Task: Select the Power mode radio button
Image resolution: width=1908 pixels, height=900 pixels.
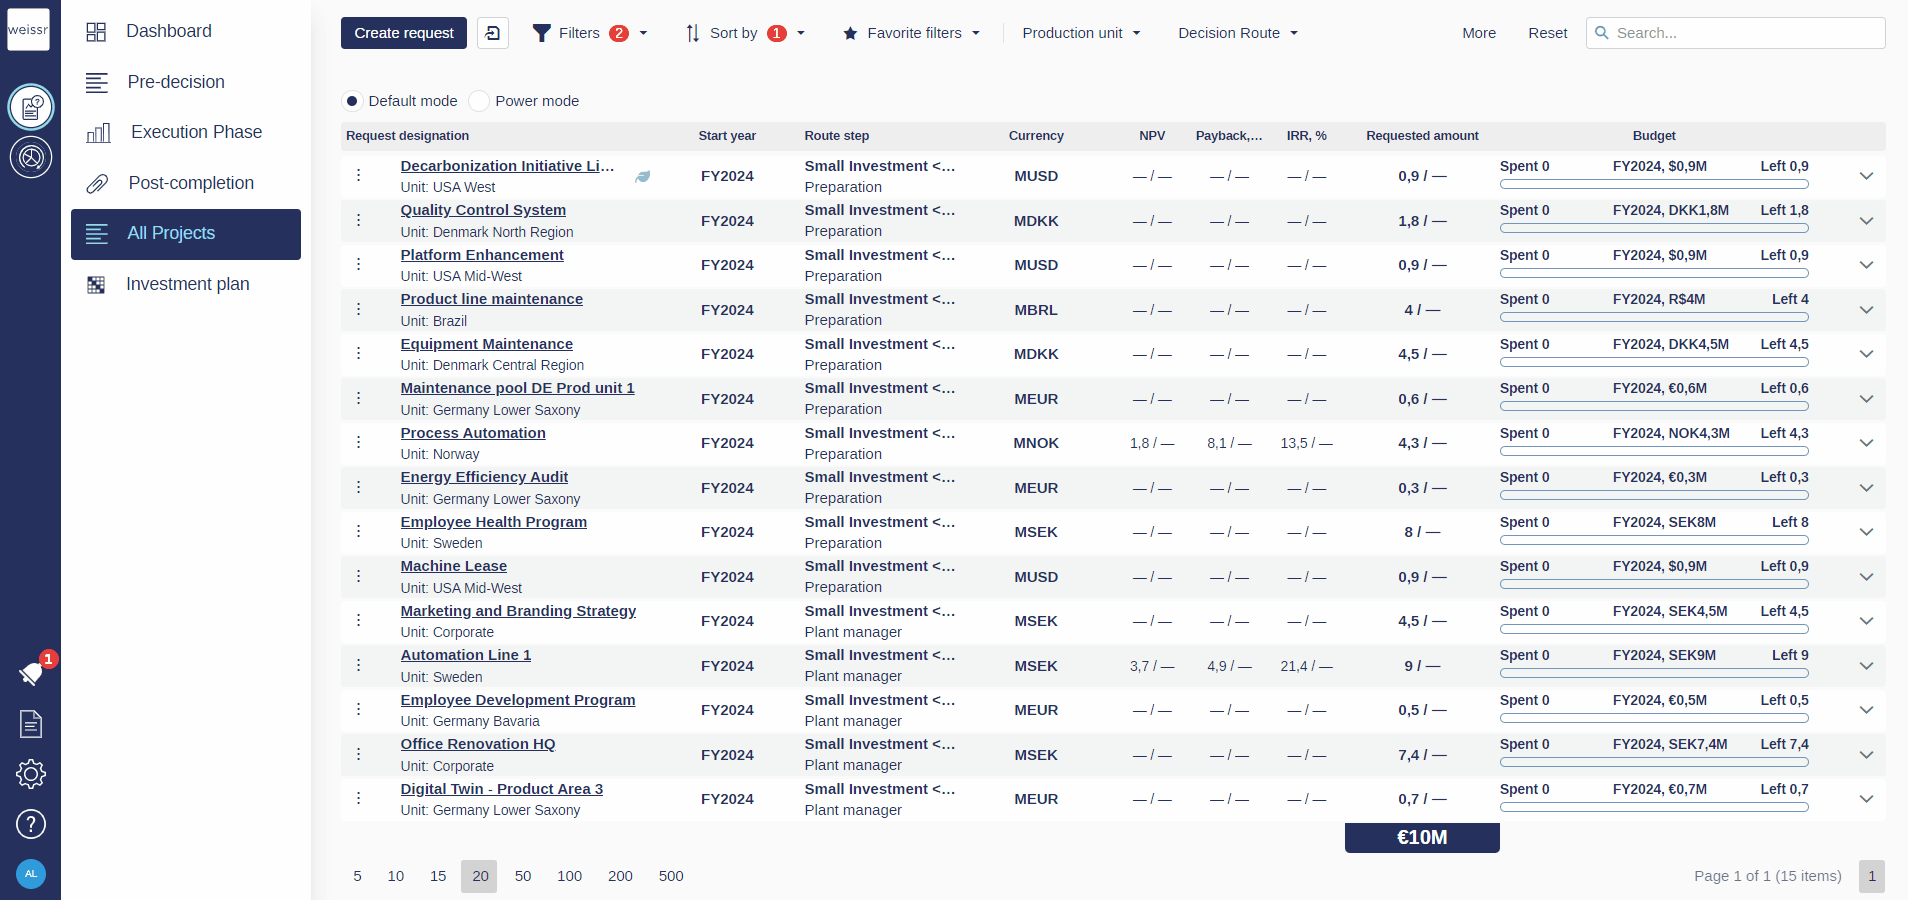Action: [479, 101]
